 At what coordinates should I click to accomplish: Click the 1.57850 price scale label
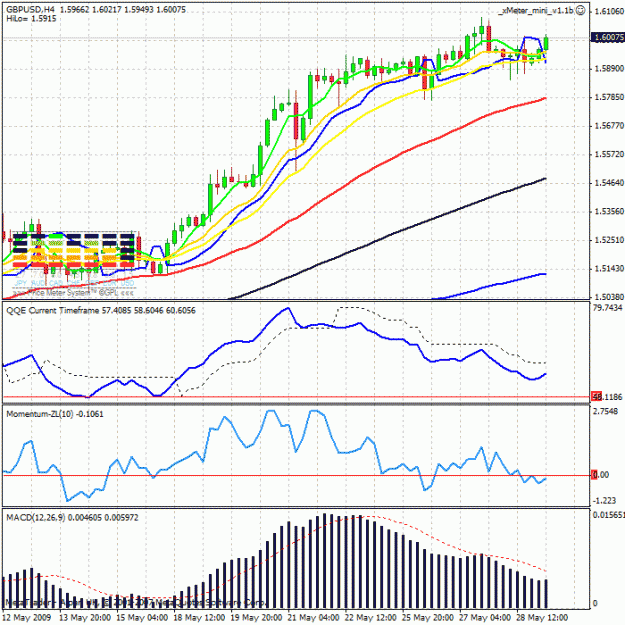point(609,97)
